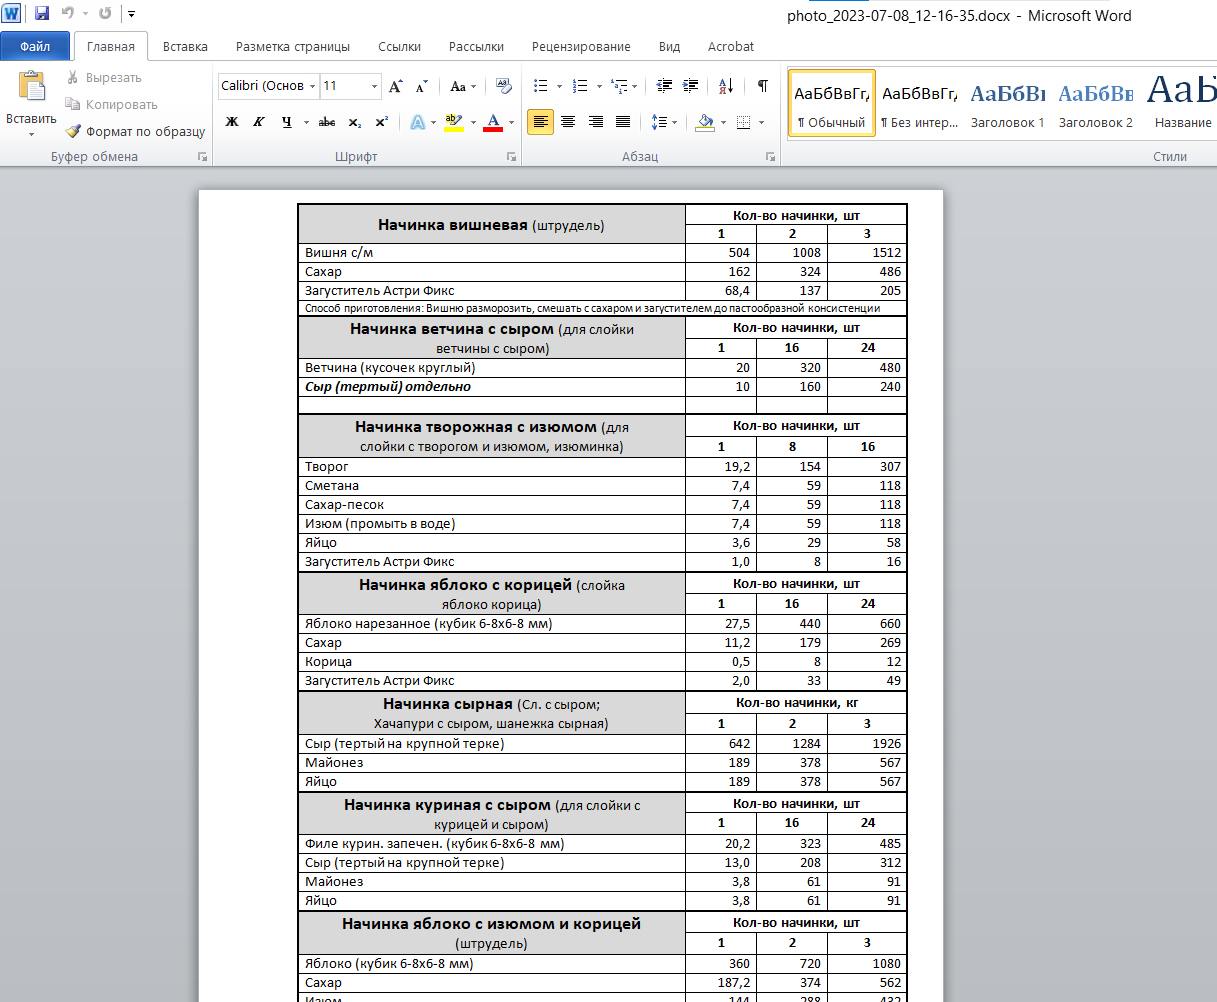Open the Файл tab
This screenshot has height=1002, width=1217.
35,46
